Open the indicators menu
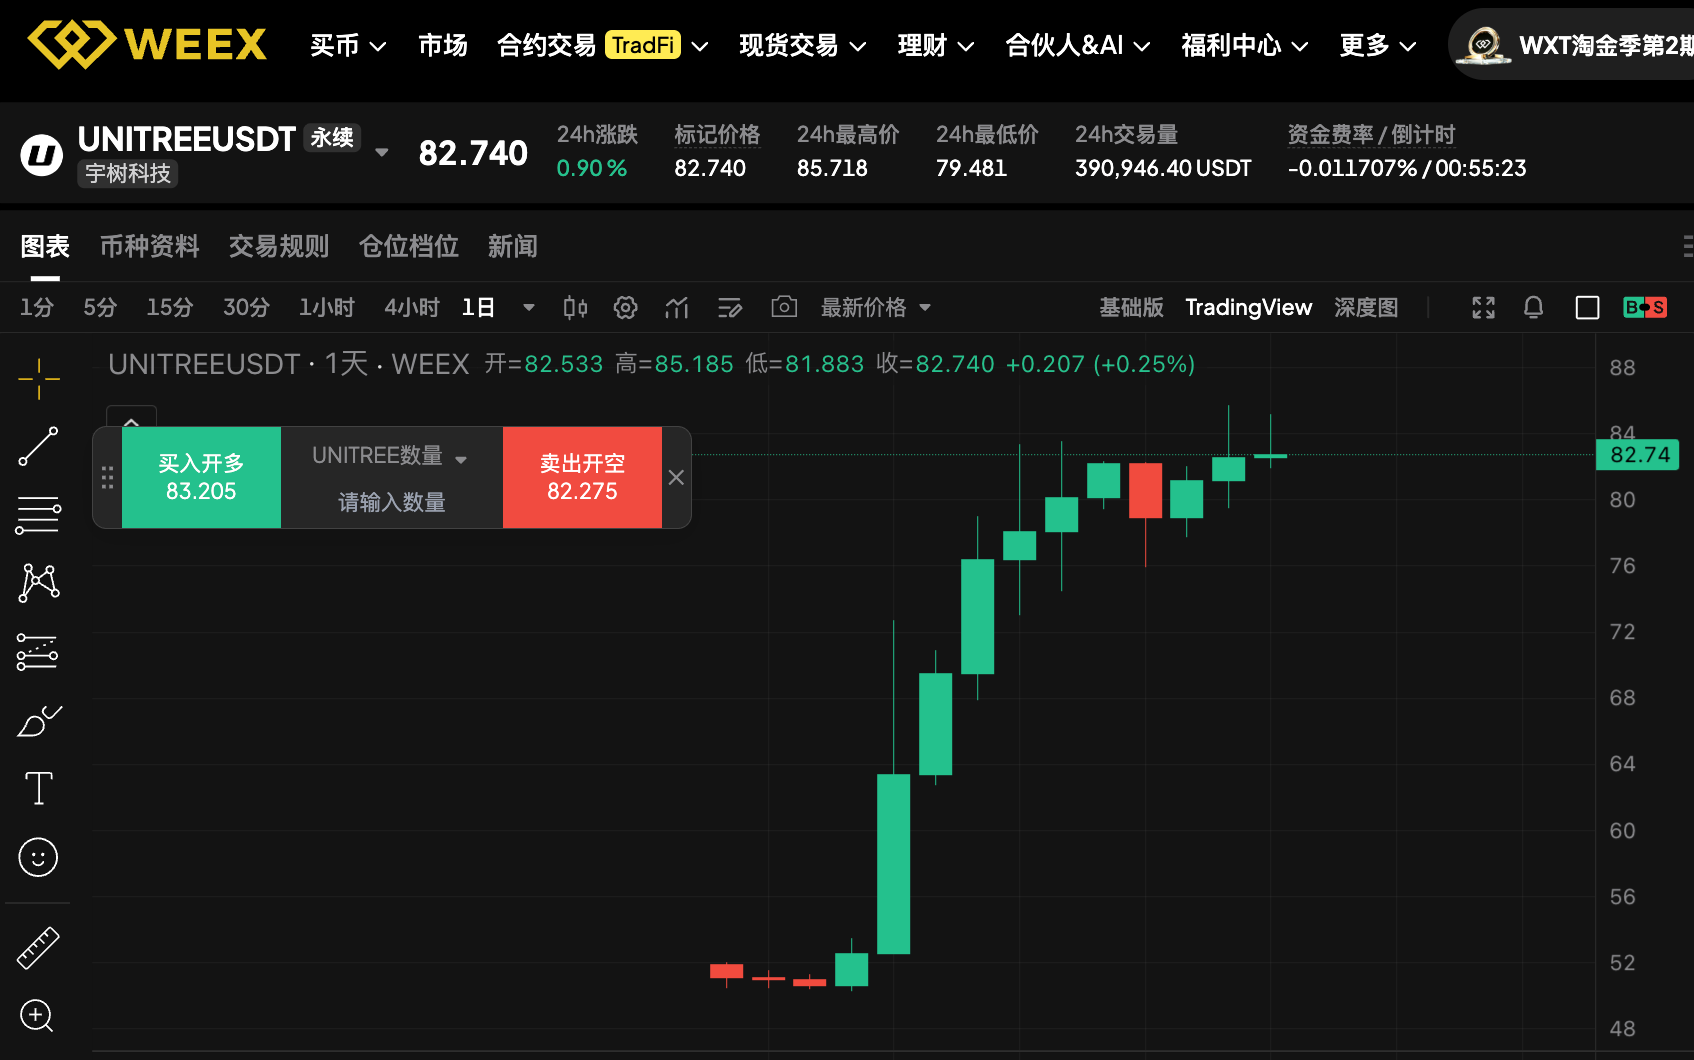1694x1060 pixels. 677,307
